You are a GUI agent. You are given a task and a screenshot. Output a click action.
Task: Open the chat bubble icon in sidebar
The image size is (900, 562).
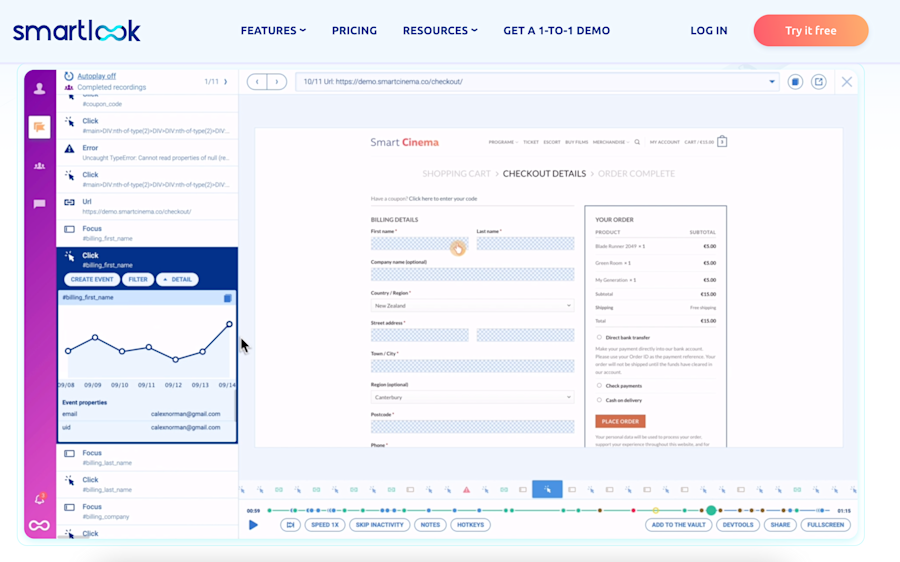[39, 204]
